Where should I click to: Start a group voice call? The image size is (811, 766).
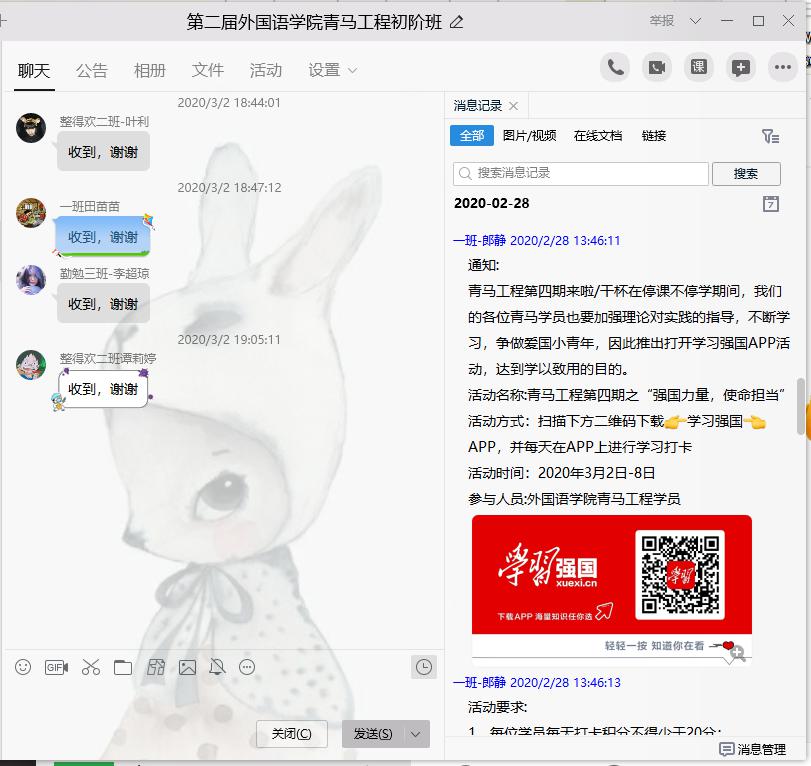pyautogui.click(x=616, y=67)
